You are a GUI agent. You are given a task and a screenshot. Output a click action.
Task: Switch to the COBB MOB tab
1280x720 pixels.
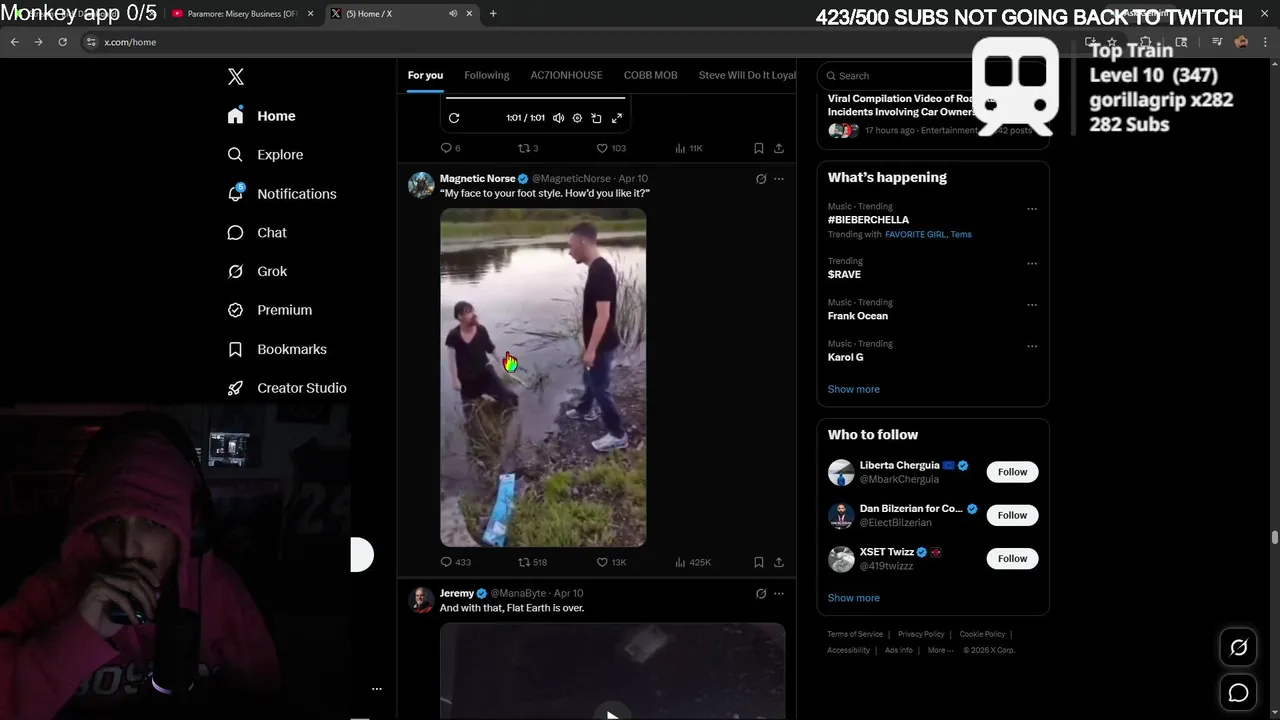[x=650, y=75]
